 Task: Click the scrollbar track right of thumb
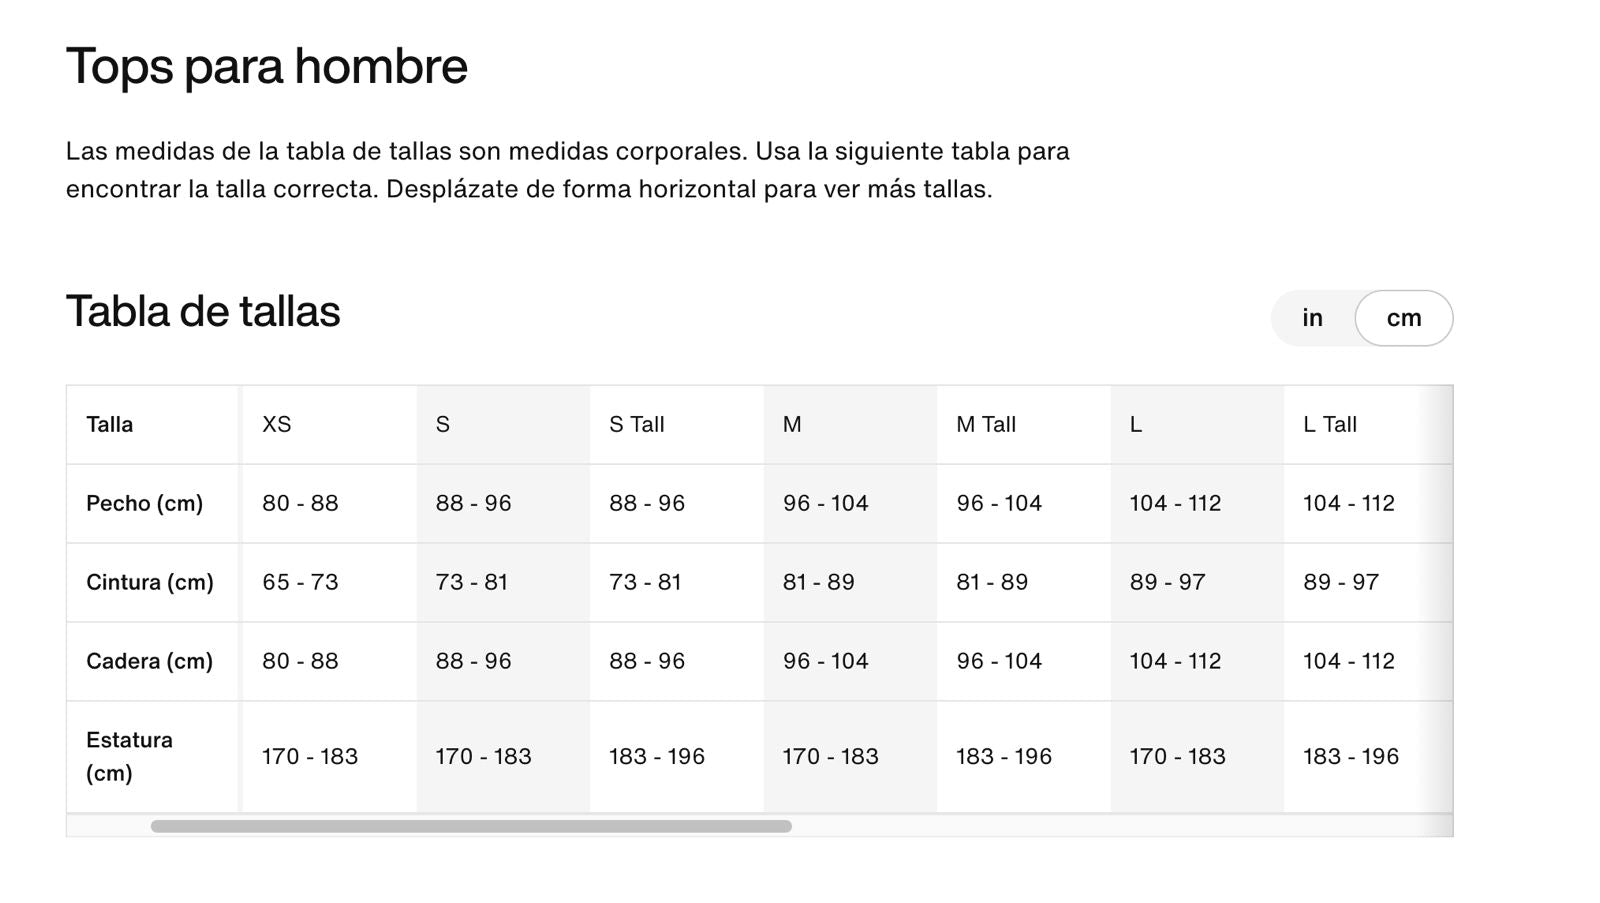[x=1120, y=826]
